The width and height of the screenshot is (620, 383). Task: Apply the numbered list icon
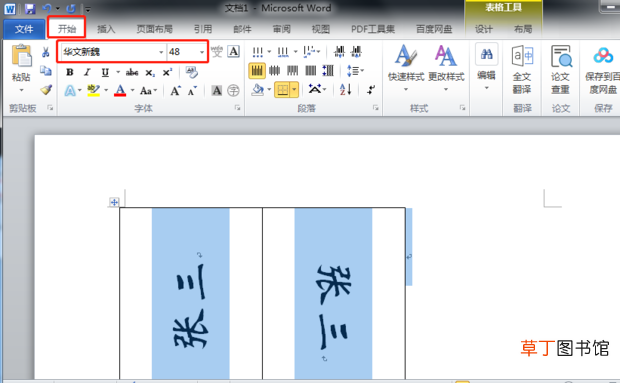(x=283, y=52)
